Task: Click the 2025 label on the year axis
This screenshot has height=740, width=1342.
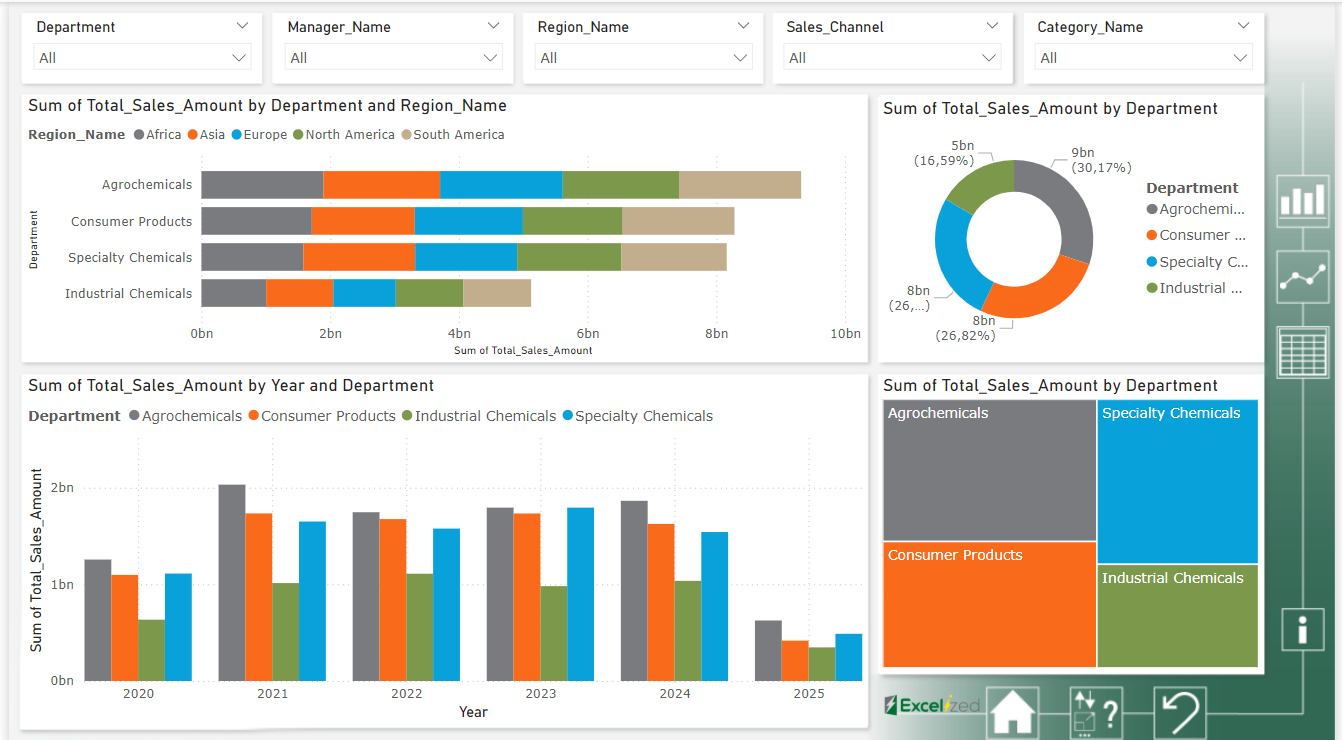Action: 809,693
